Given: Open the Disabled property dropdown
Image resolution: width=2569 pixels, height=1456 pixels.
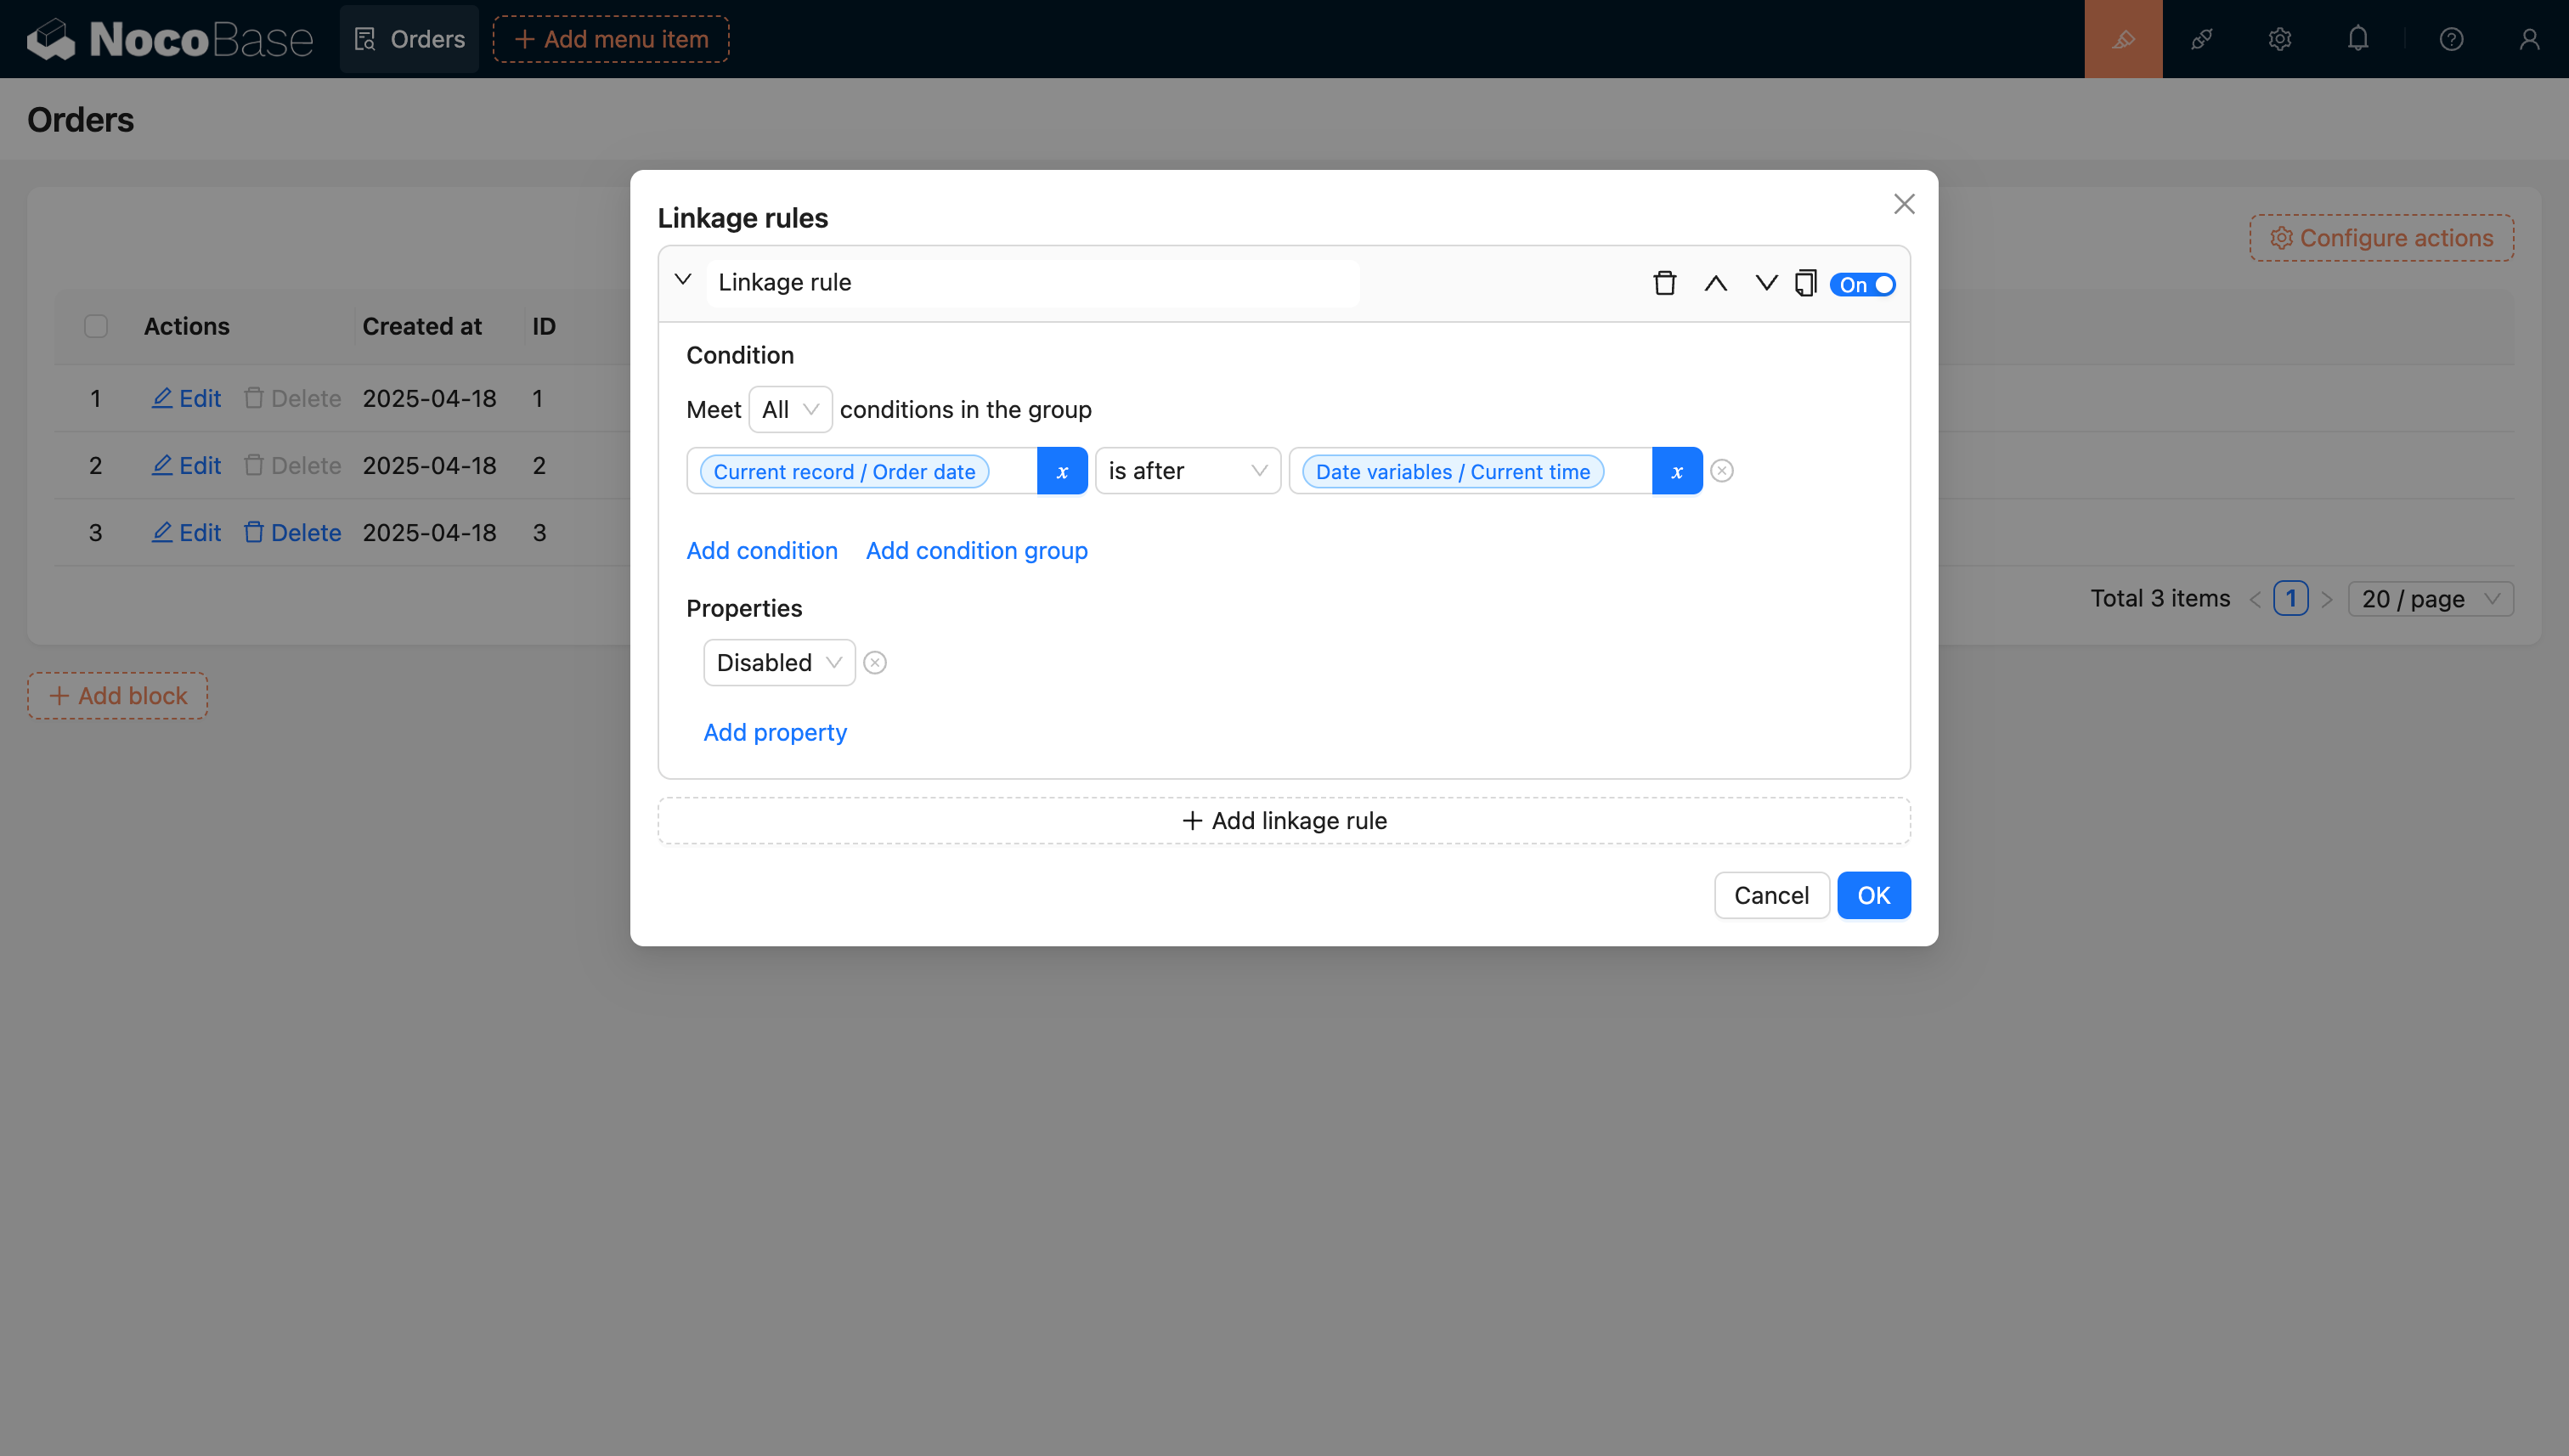Looking at the screenshot, I should [x=778, y=663].
